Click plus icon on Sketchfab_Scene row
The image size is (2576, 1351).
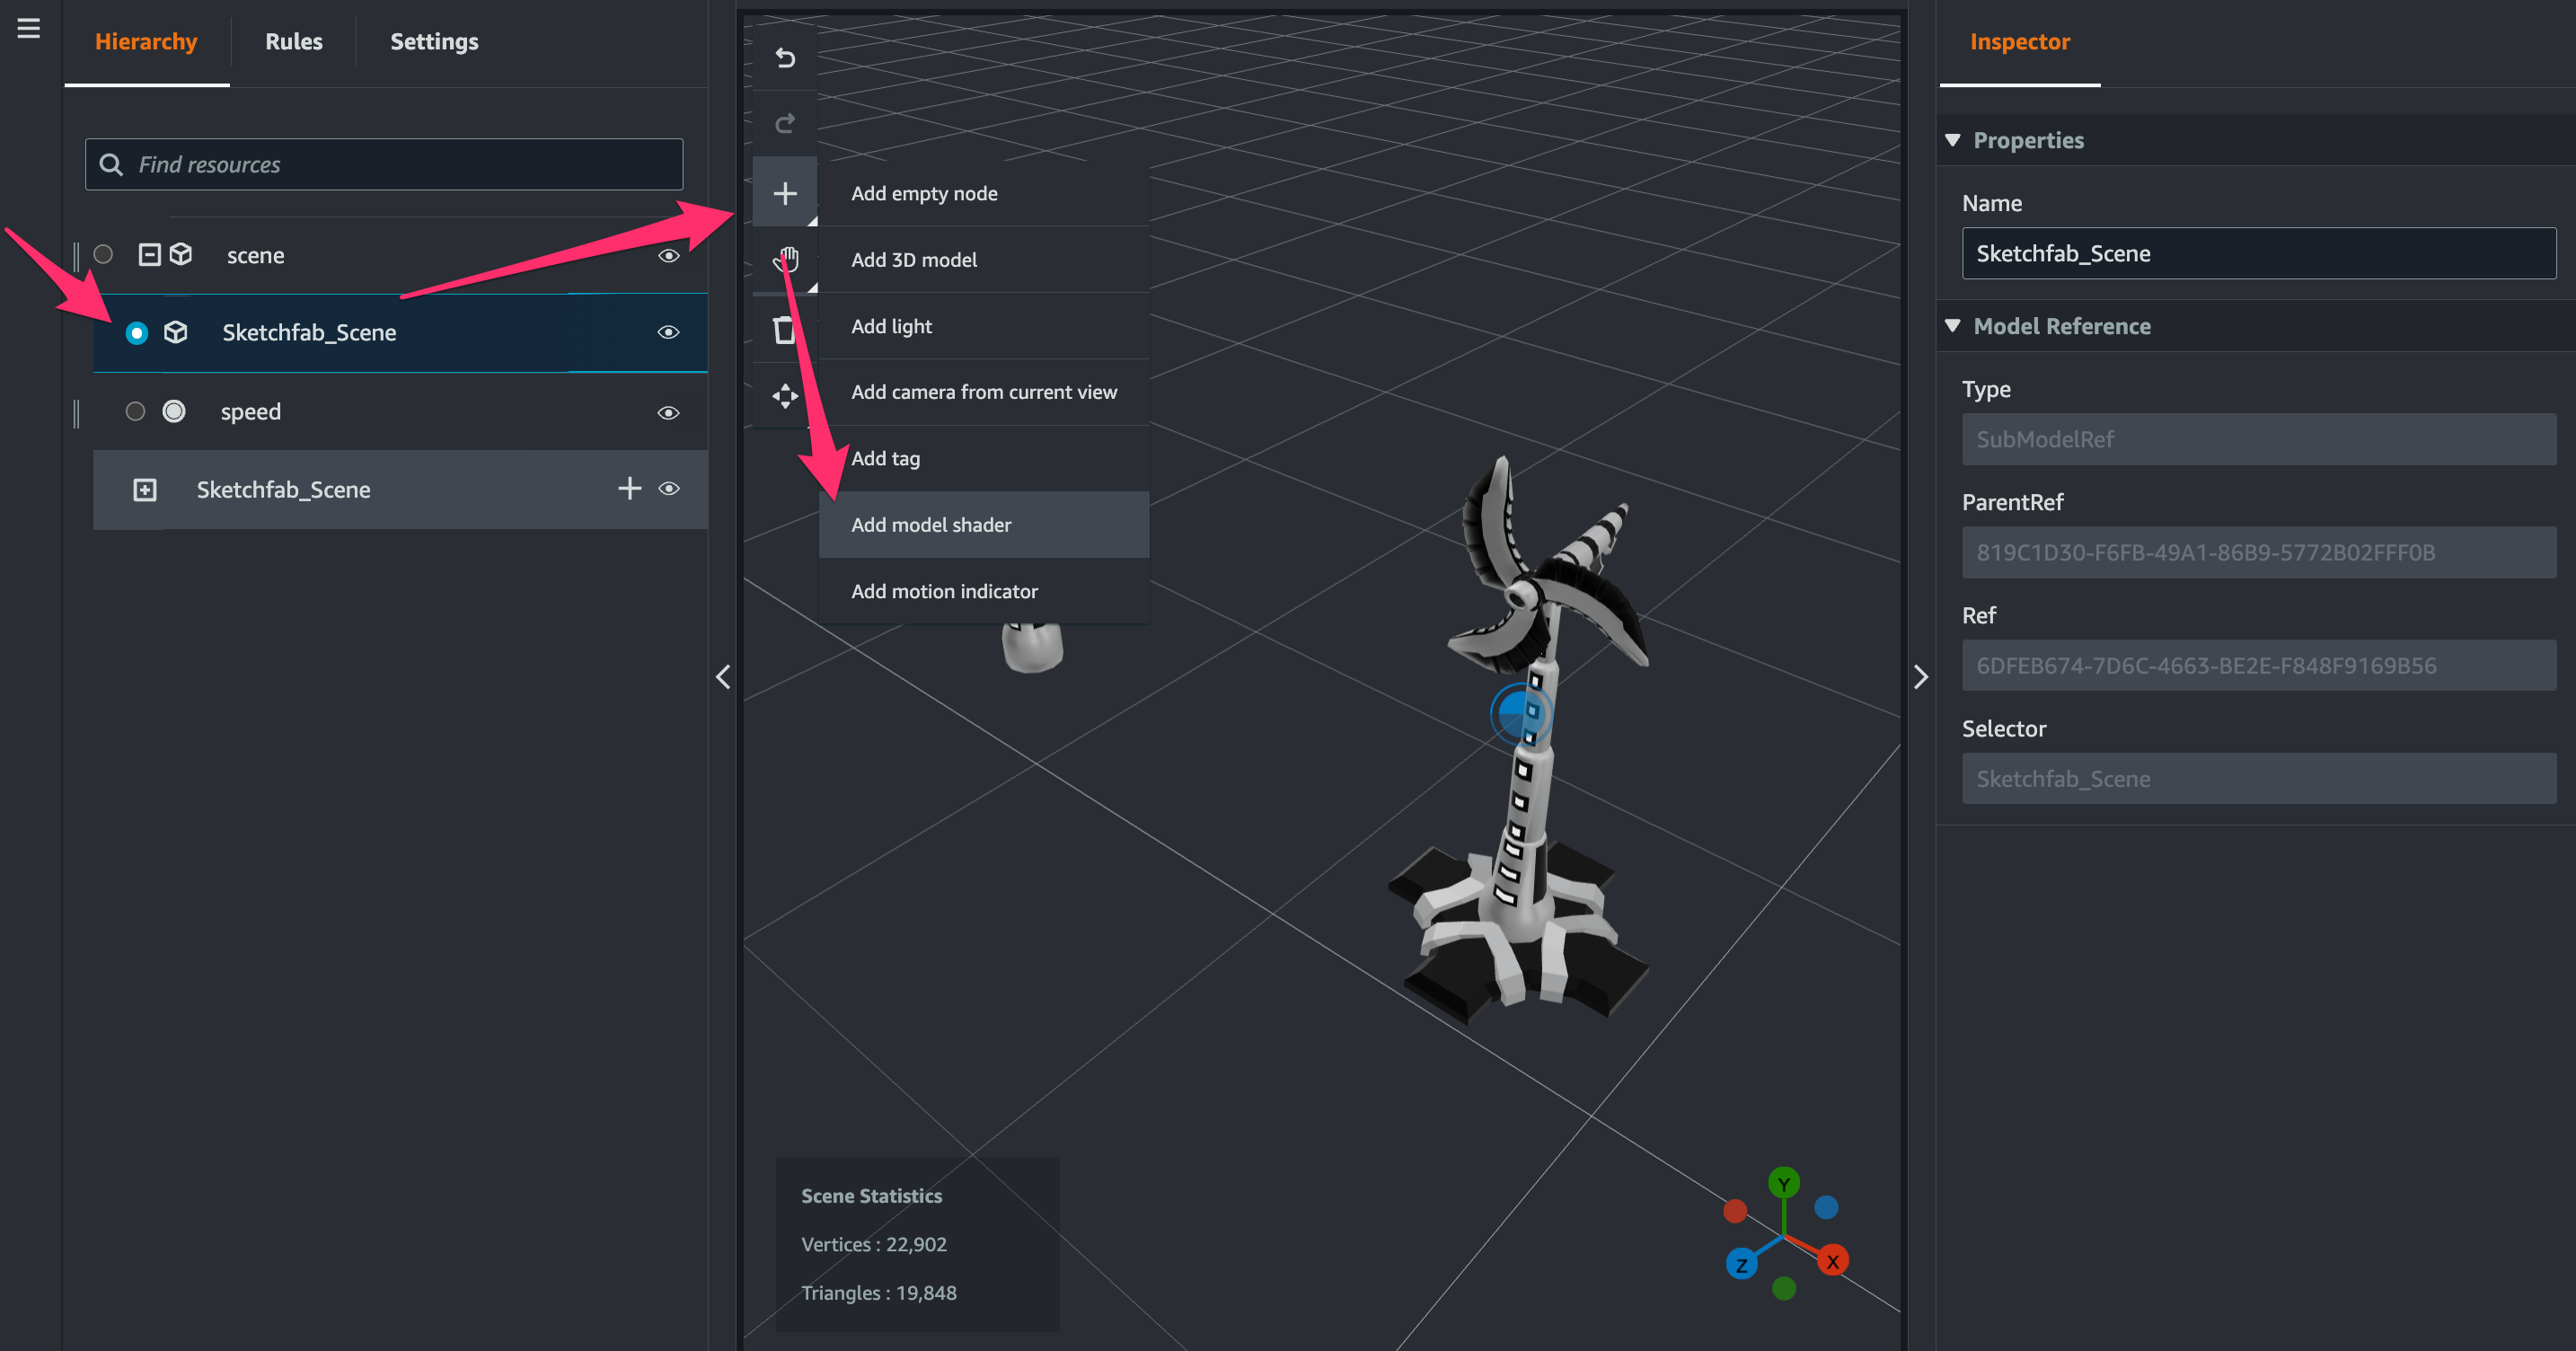pos(629,488)
